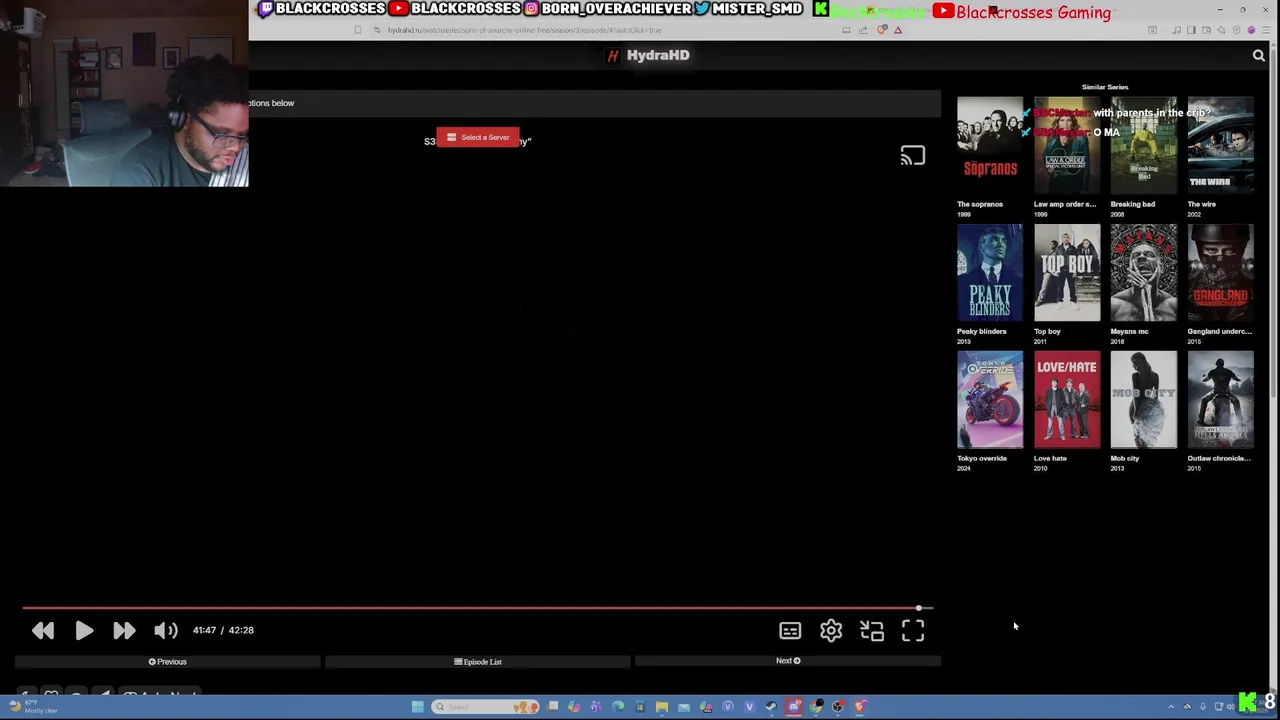This screenshot has height=720, width=1280.
Task: Open the Brave Rewards triangle icon
Action: tap(898, 30)
